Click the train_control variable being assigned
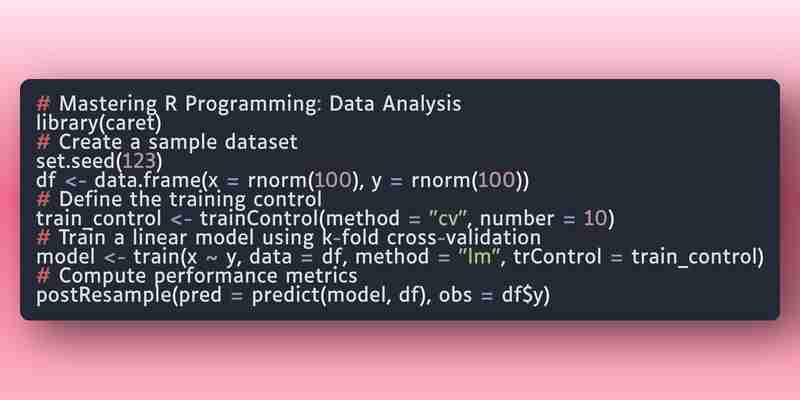Viewport: 800px width, 400px height. [98, 219]
